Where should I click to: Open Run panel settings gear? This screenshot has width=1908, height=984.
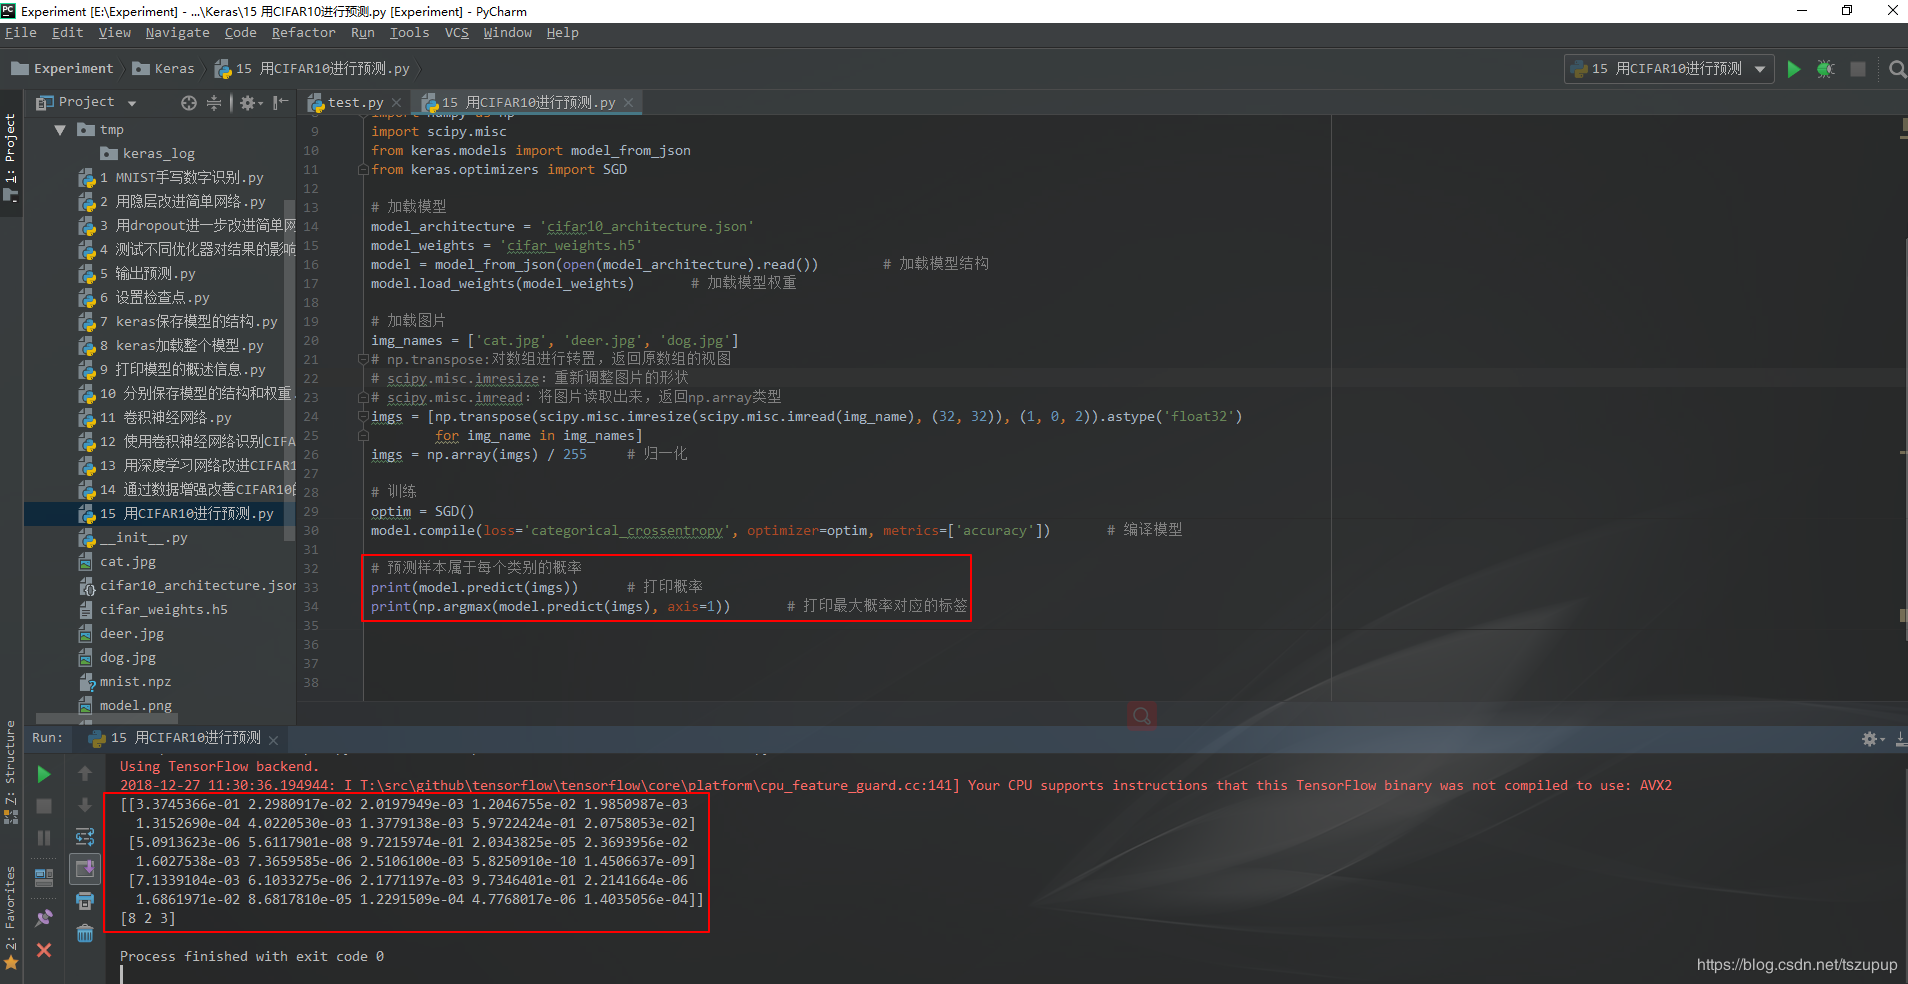pyautogui.click(x=1872, y=739)
